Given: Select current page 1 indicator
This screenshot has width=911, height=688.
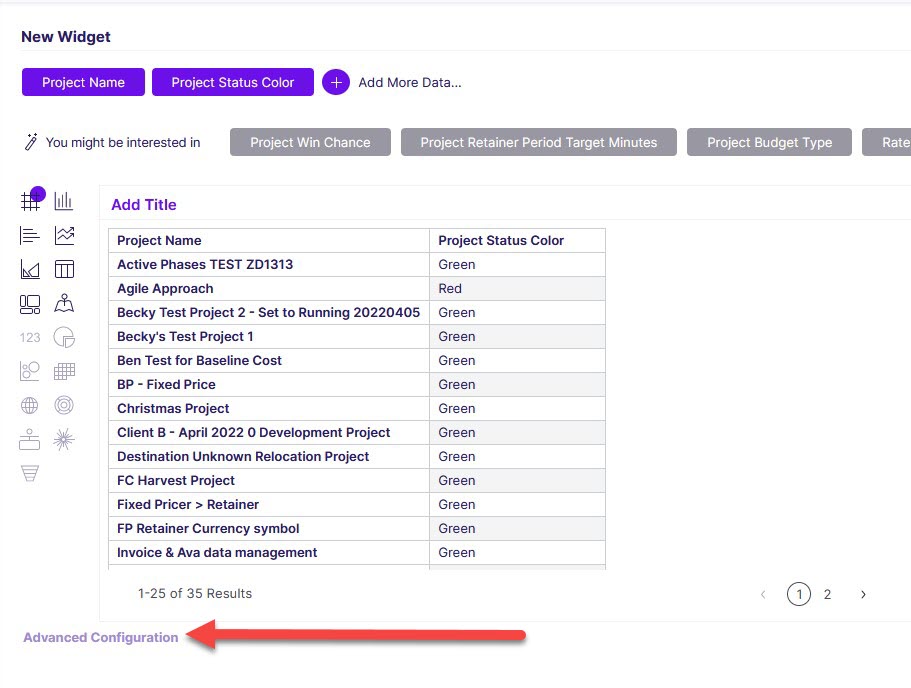Looking at the screenshot, I should click(x=799, y=594).
